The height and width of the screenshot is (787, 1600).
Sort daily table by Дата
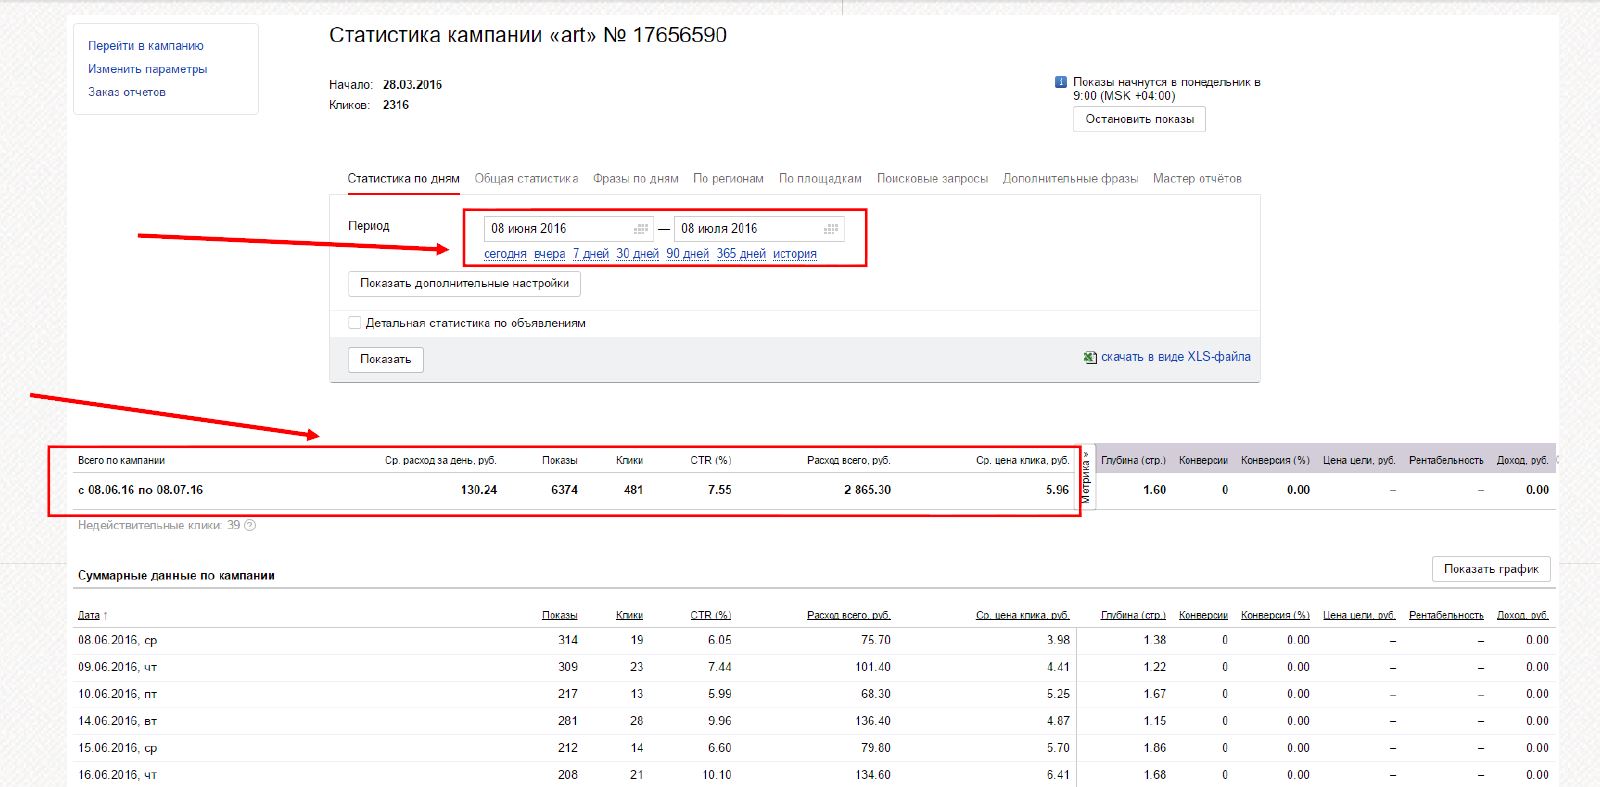(89, 616)
